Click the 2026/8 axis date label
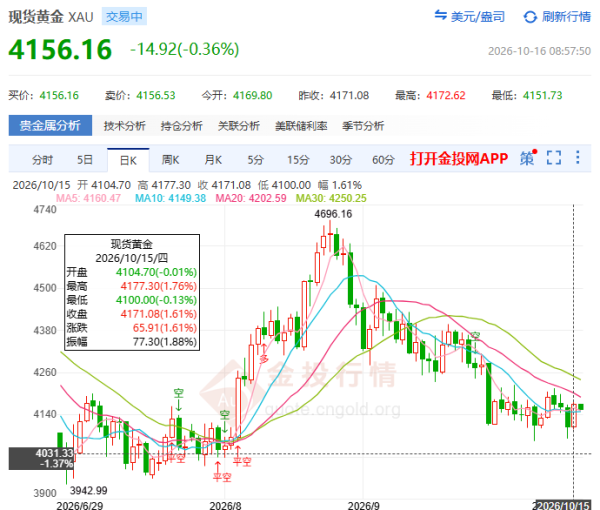Image resolution: width=600 pixels, height=510 pixels. [x=225, y=505]
